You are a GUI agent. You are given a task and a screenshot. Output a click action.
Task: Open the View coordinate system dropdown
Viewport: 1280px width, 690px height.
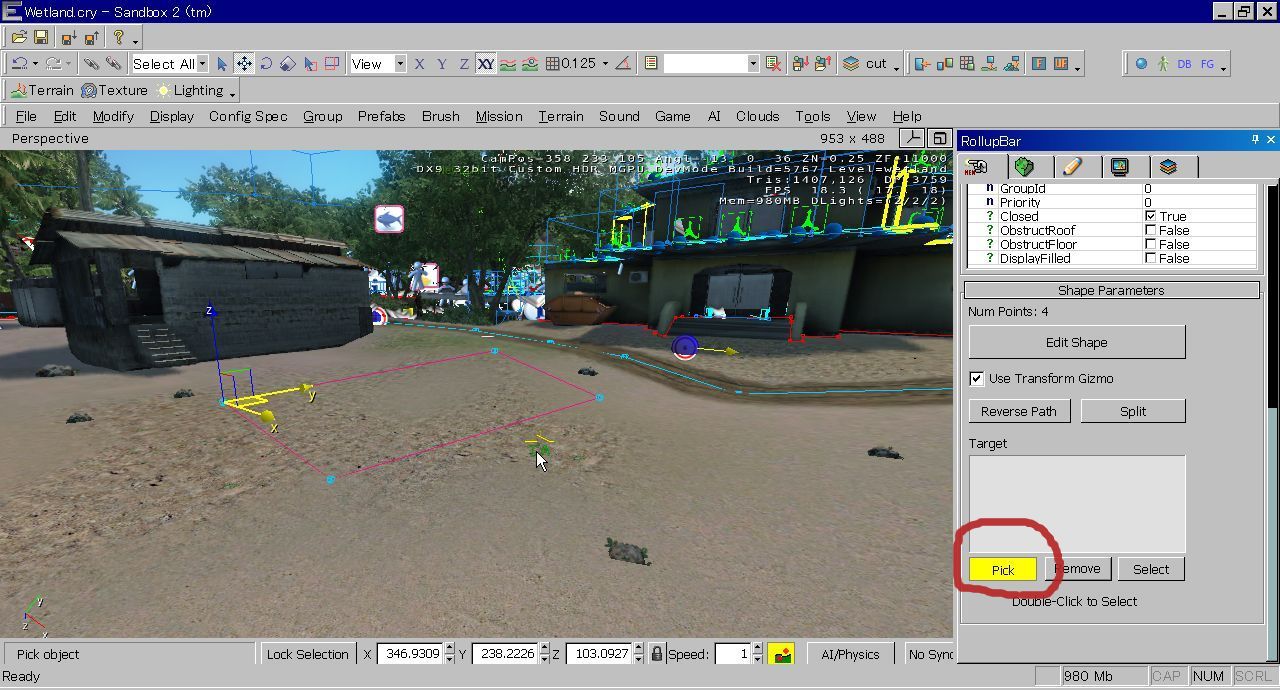400,63
